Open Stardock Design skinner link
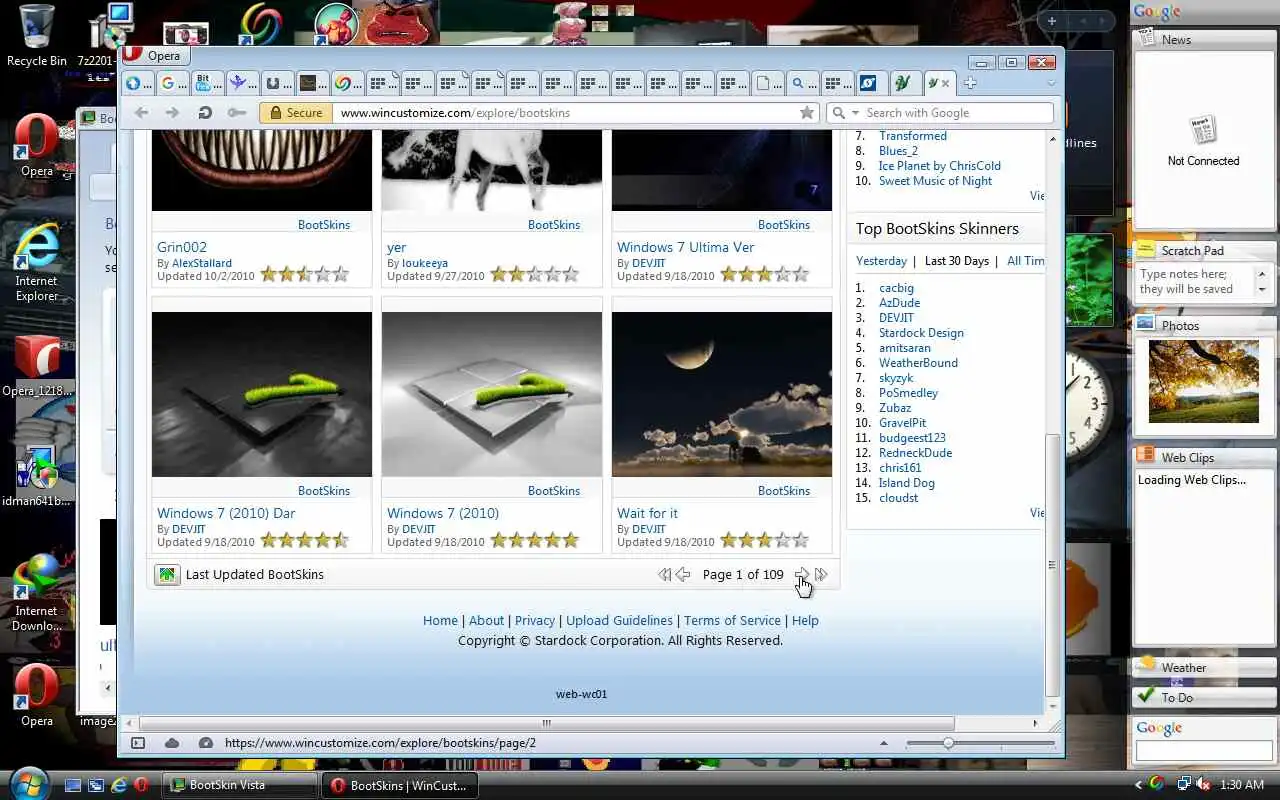Viewport: 1280px width, 800px height. point(921,333)
